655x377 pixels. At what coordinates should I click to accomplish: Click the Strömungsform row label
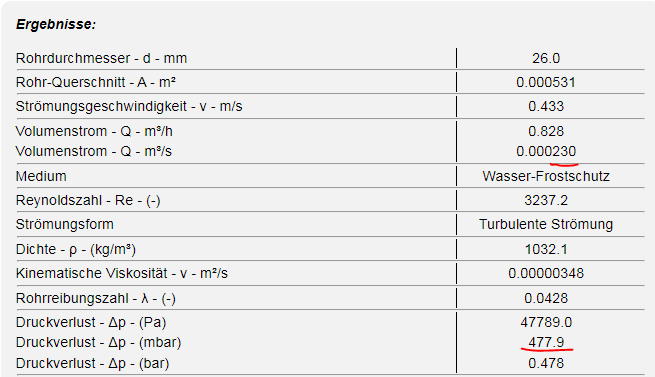click(x=65, y=224)
